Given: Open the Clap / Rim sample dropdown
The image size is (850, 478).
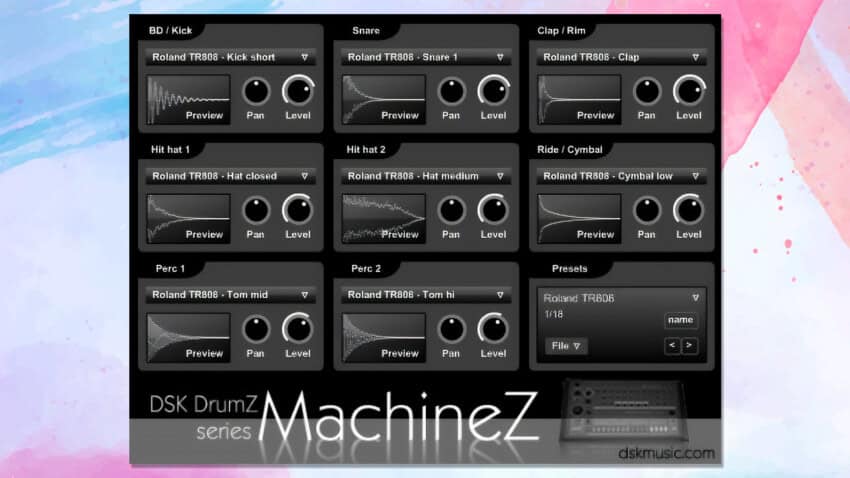Looking at the screenshot, I should [621, 57].
